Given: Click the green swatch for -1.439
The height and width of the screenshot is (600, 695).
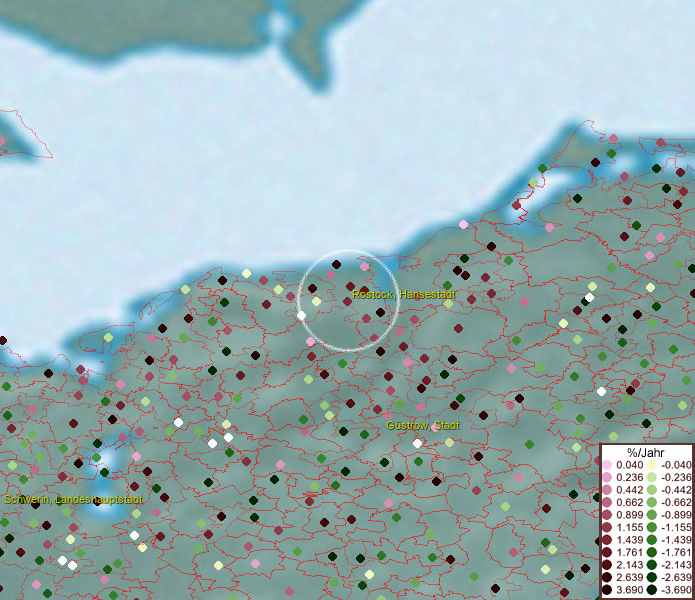Looking at the screenshot, I should click(x=652, y=540).
